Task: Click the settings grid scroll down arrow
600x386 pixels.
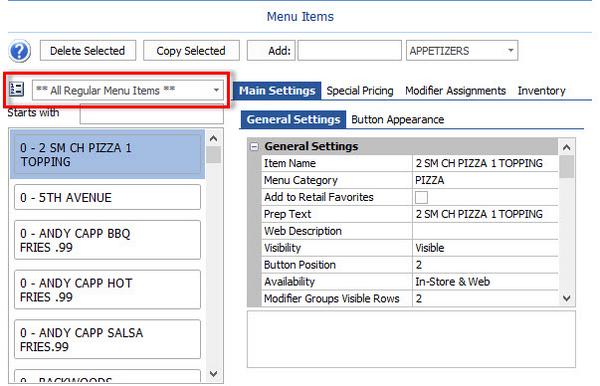Action: [567, 298]
